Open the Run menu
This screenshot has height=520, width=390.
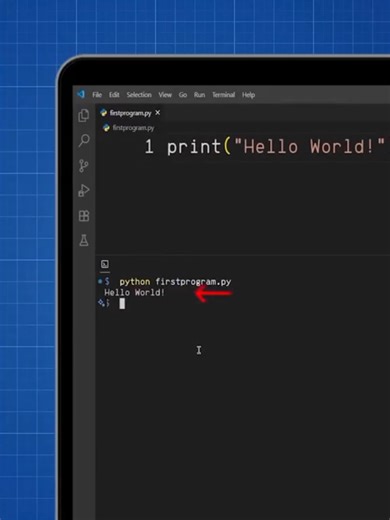(199, 95)
